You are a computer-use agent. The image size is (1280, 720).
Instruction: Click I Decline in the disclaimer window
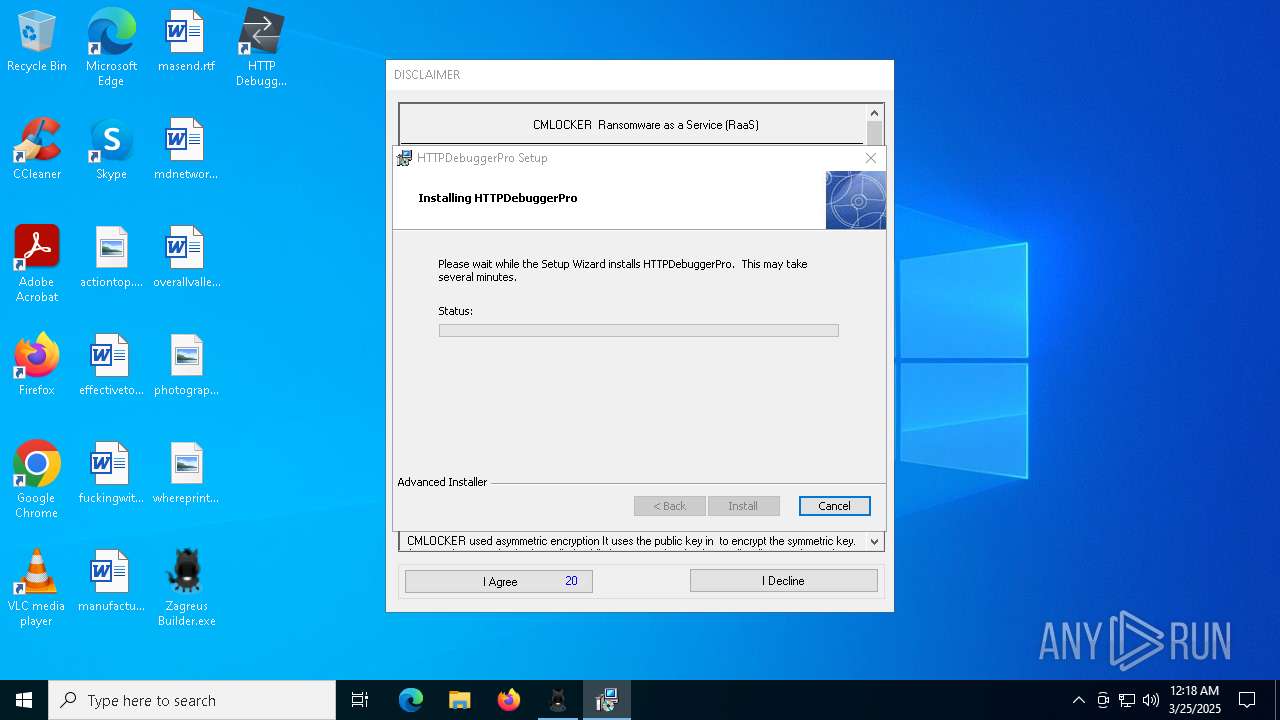tap(783, 581)
